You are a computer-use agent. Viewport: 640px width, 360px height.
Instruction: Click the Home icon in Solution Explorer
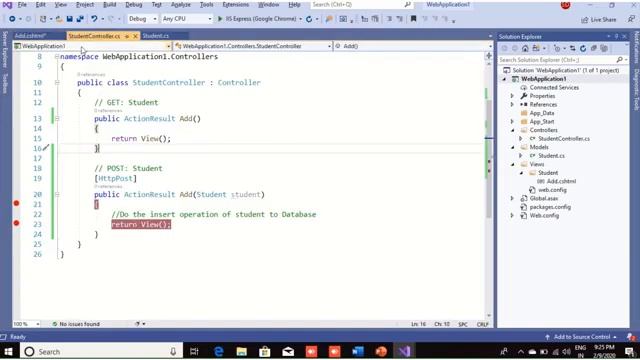[x=525, y=49]
